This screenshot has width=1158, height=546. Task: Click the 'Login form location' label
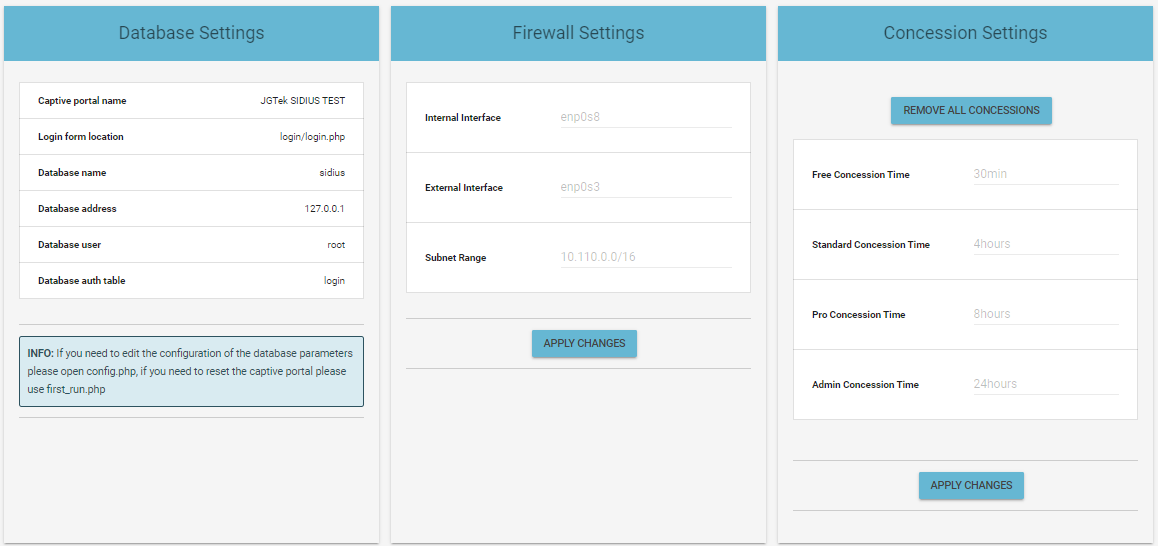coord(80,137)
